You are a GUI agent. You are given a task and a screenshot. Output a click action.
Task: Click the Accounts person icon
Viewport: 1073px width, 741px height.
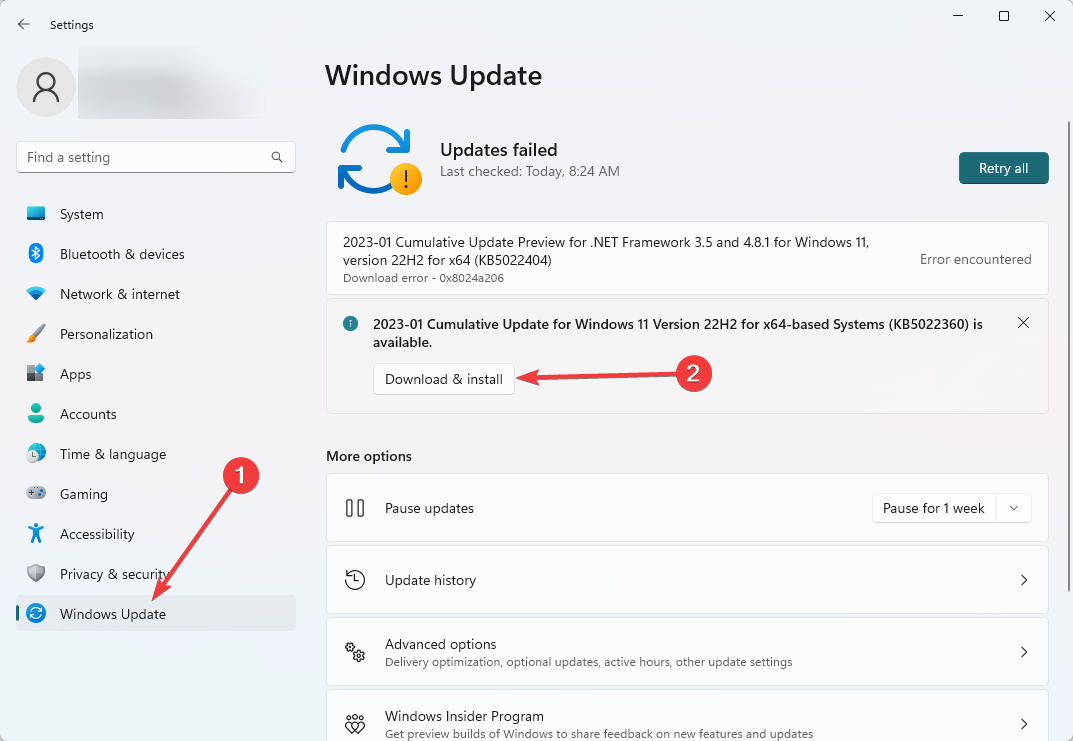pos(36,414)
